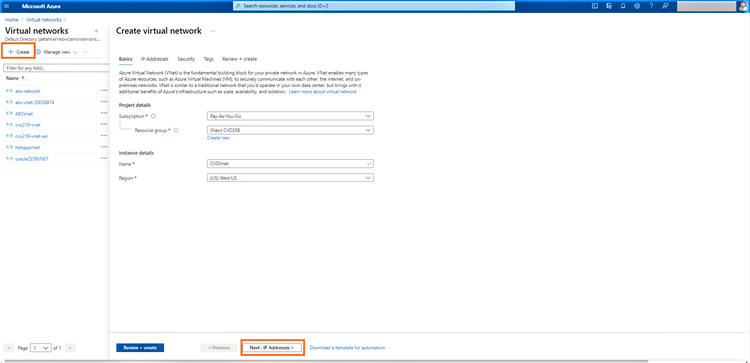
Task: Click the Review + create blue button
Action: click(140, 348)
